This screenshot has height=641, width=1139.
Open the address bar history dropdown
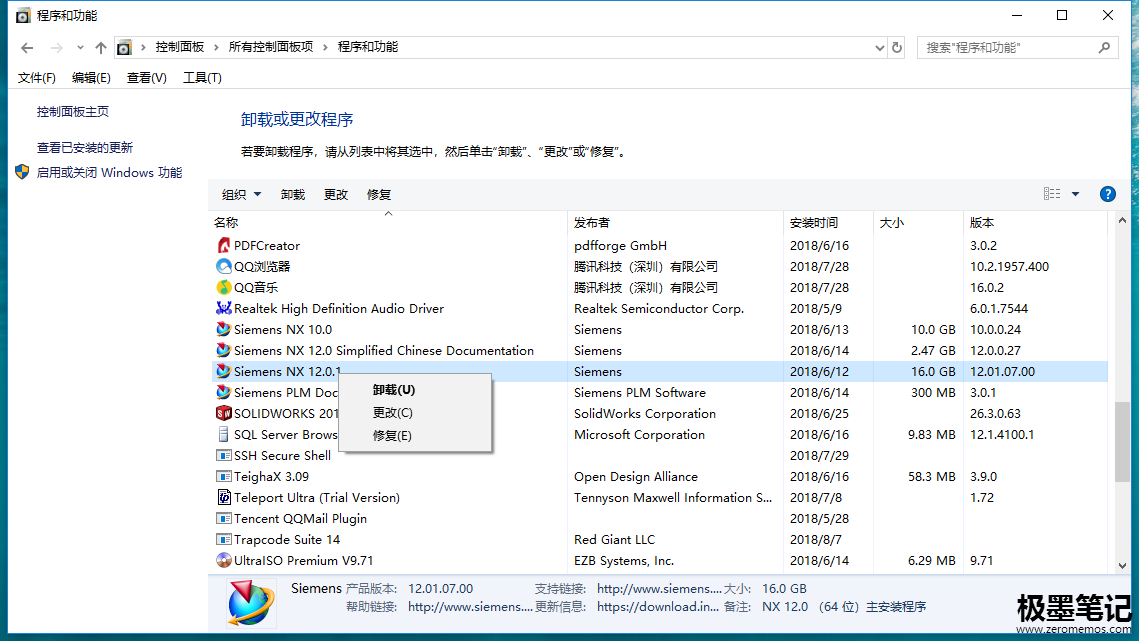click(880, 47)
